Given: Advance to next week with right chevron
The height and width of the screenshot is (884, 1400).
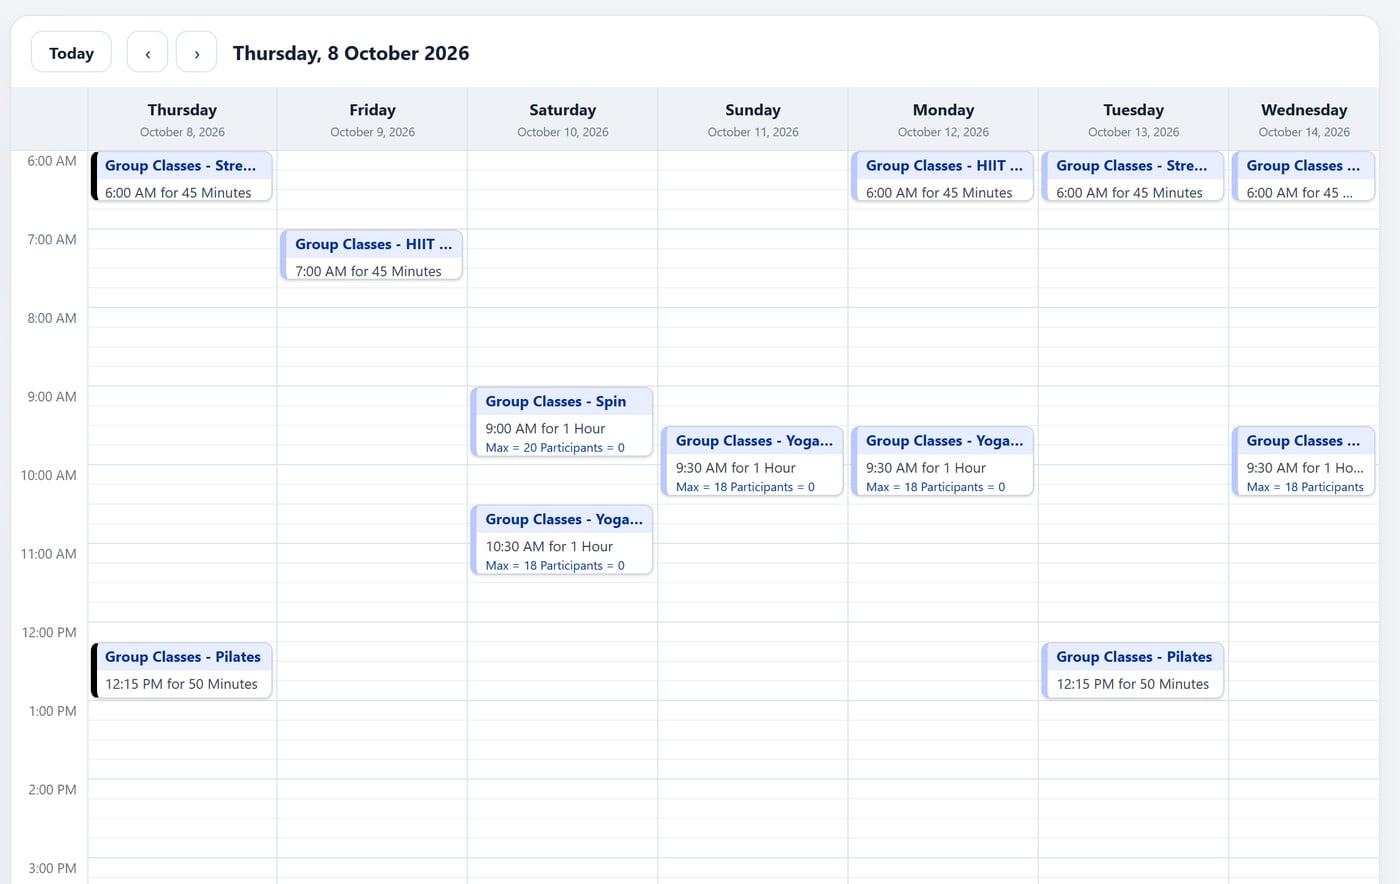Looking at the screenshot, I should 197,53.
